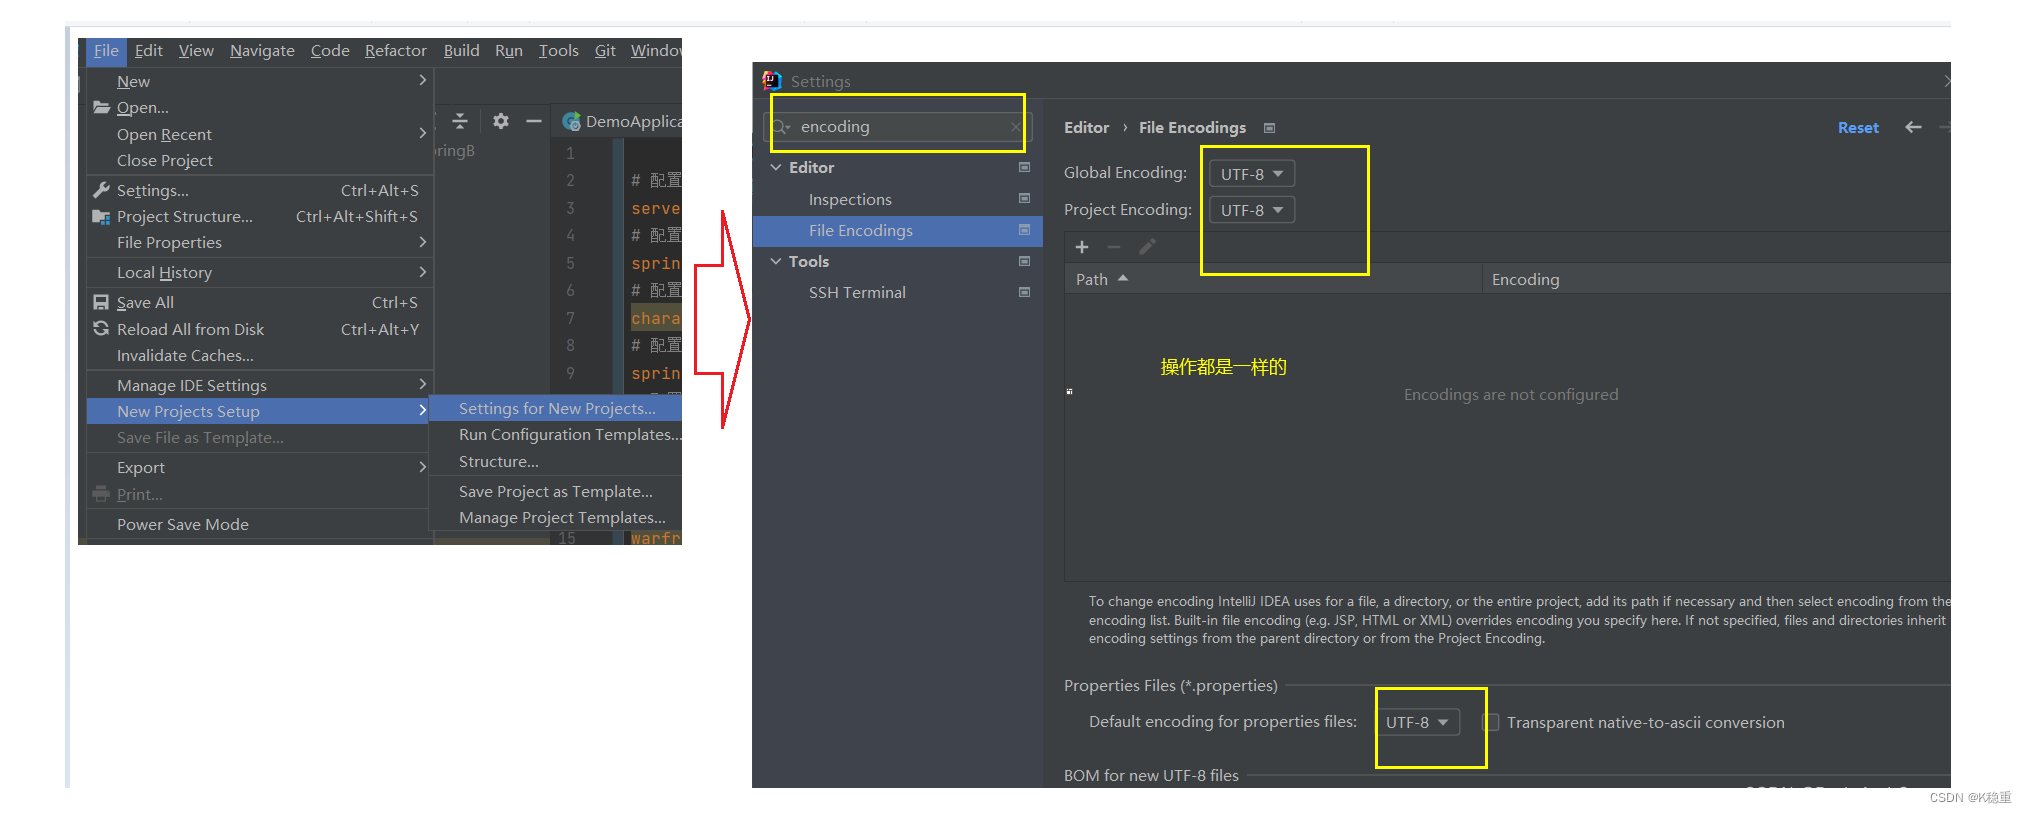The width and height of the screenshot is (2027, 813).
Task: Select New Projects Setup entry
Action: pyautogui.click(x=259, y=411)
